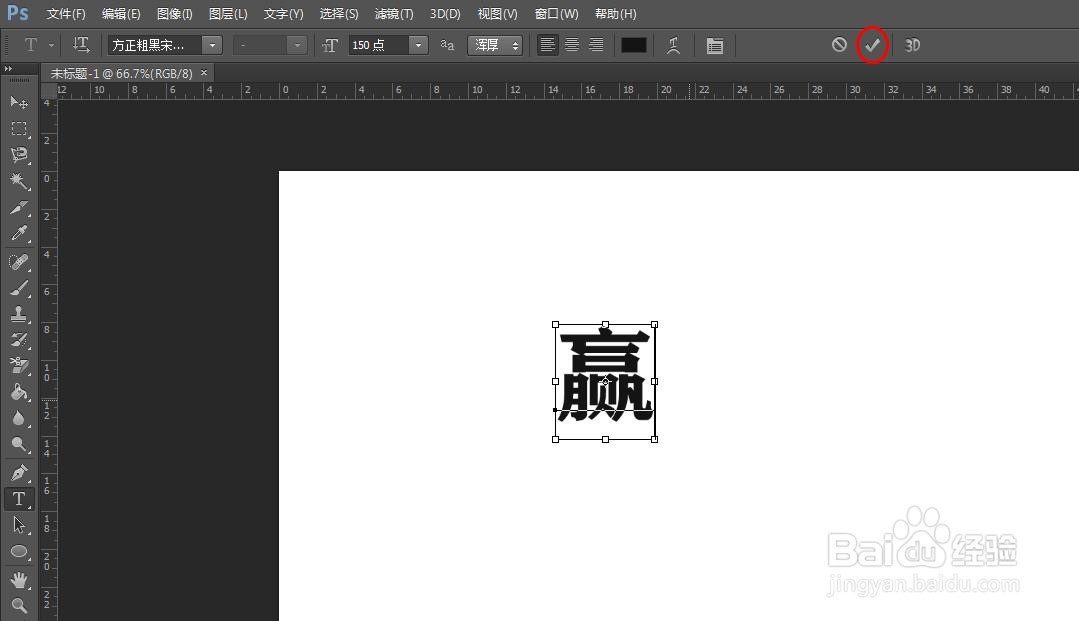Select the Blur tool
Screen dimensions: 1079x621
click(19, 419)
